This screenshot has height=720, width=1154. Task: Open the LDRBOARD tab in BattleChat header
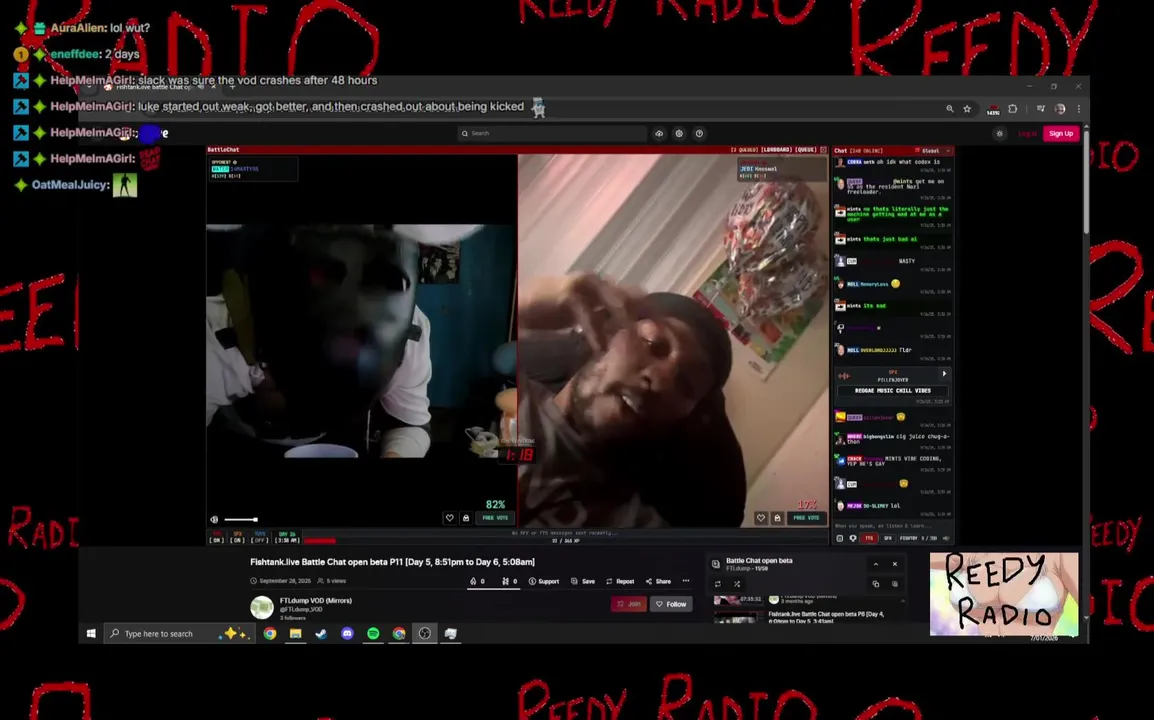(776, 149)
